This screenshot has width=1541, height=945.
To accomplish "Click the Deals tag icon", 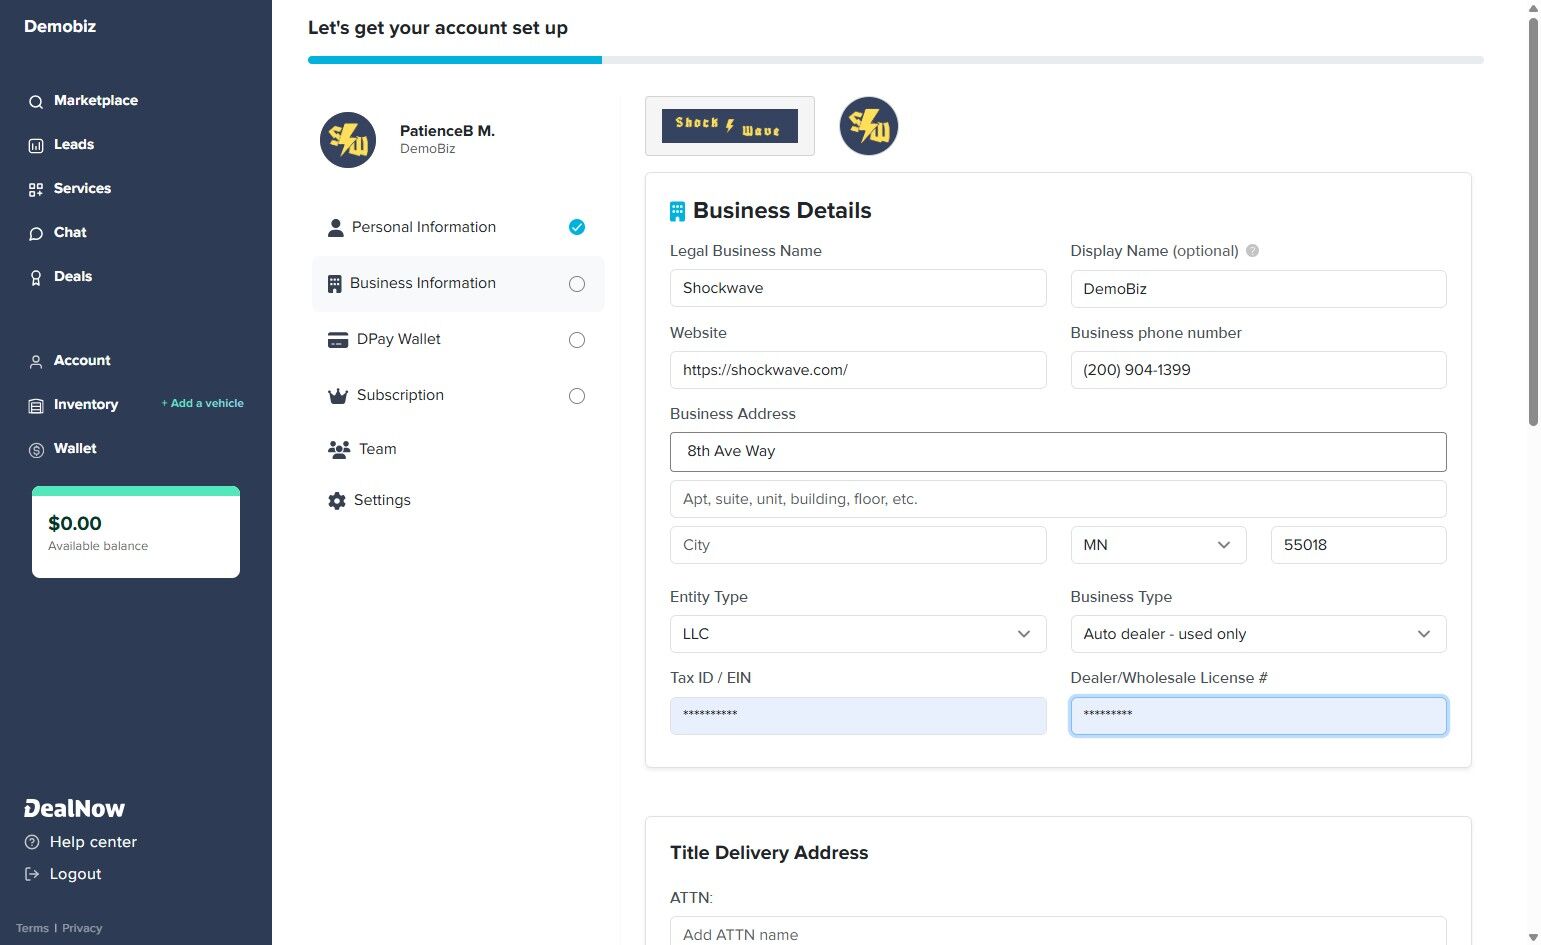I will [35, 276].
